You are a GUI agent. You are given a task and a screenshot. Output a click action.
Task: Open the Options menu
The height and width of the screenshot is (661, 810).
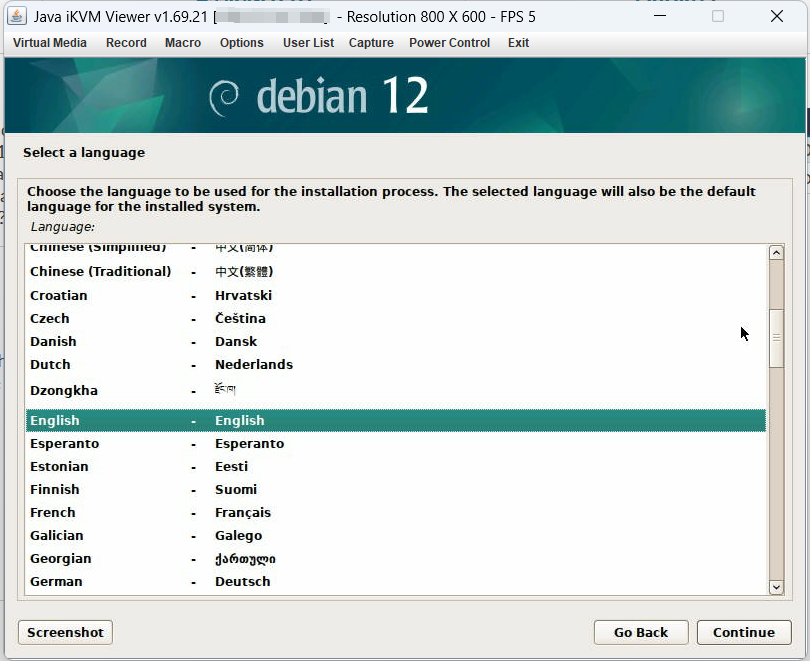[242, 43]
